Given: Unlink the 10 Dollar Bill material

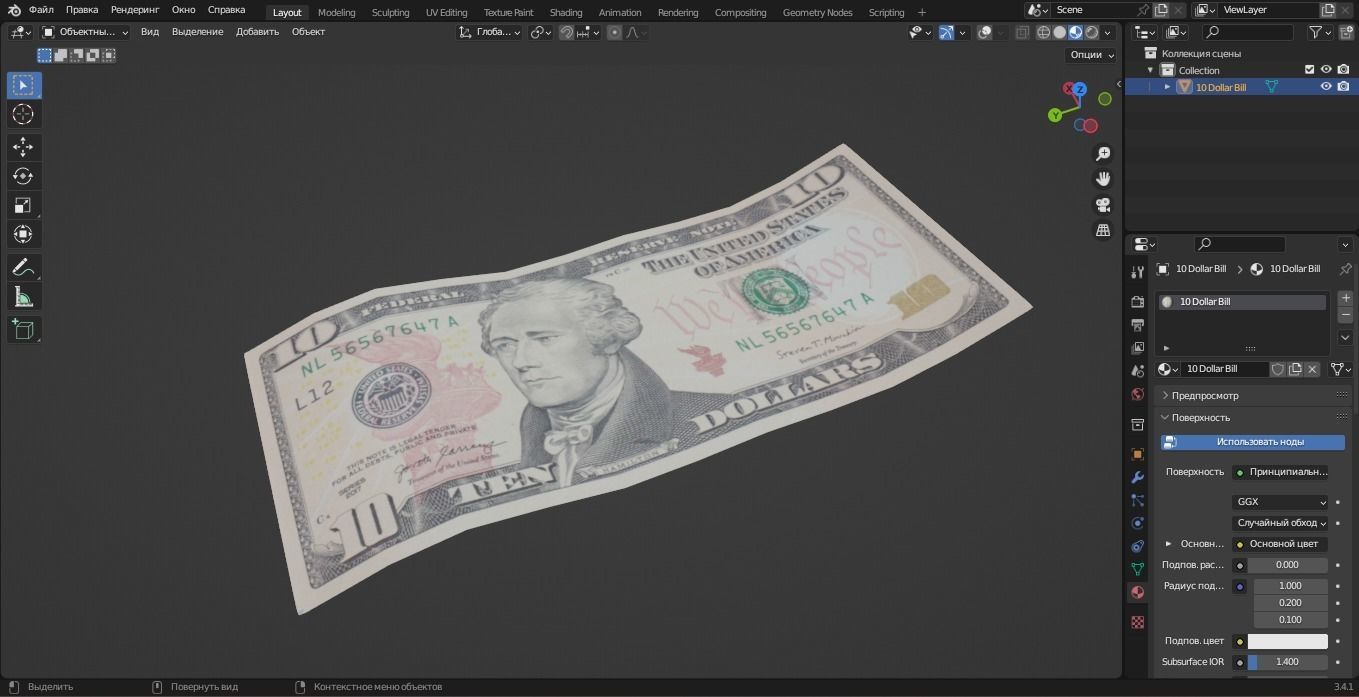Looking at the screenshot, I should tap(1312, 369).
